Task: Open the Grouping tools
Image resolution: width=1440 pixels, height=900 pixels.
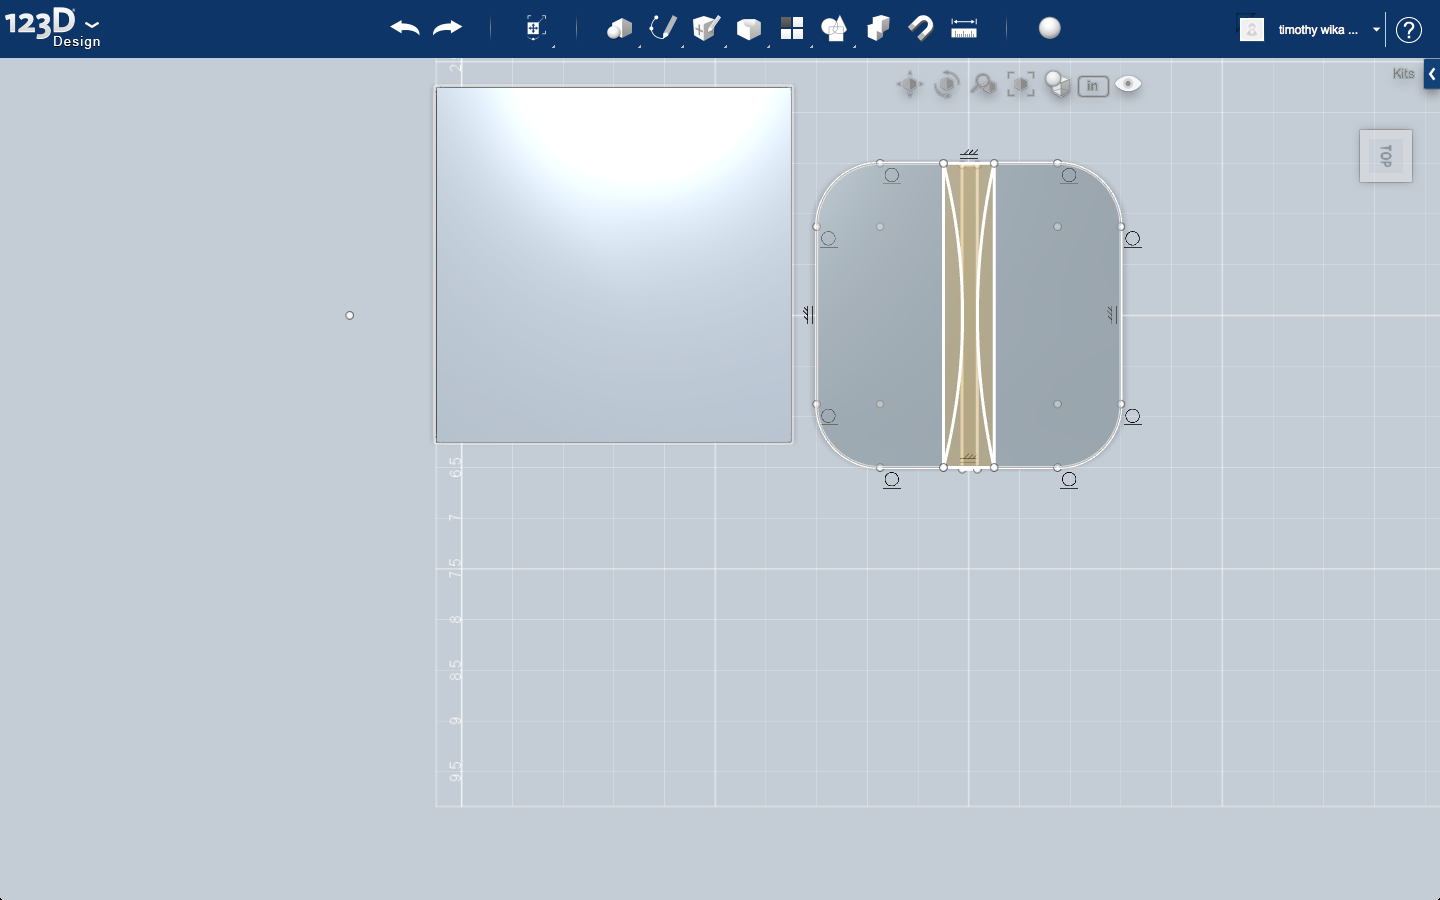Action: tap(834, 29)
